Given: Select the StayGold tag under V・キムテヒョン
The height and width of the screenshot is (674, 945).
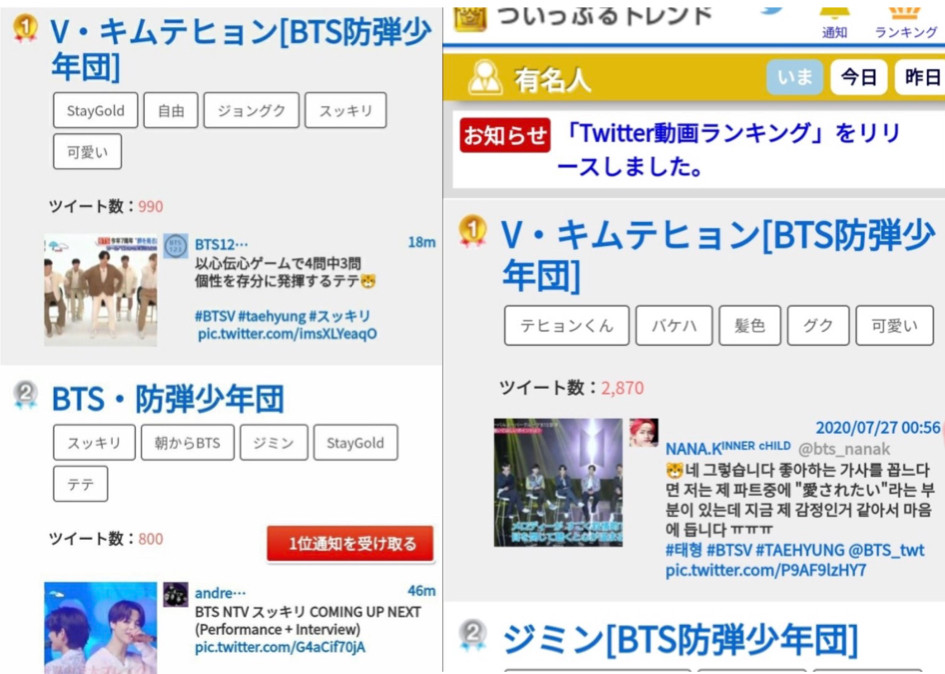Looking at the screenshot, I should (x=95, y=110).
